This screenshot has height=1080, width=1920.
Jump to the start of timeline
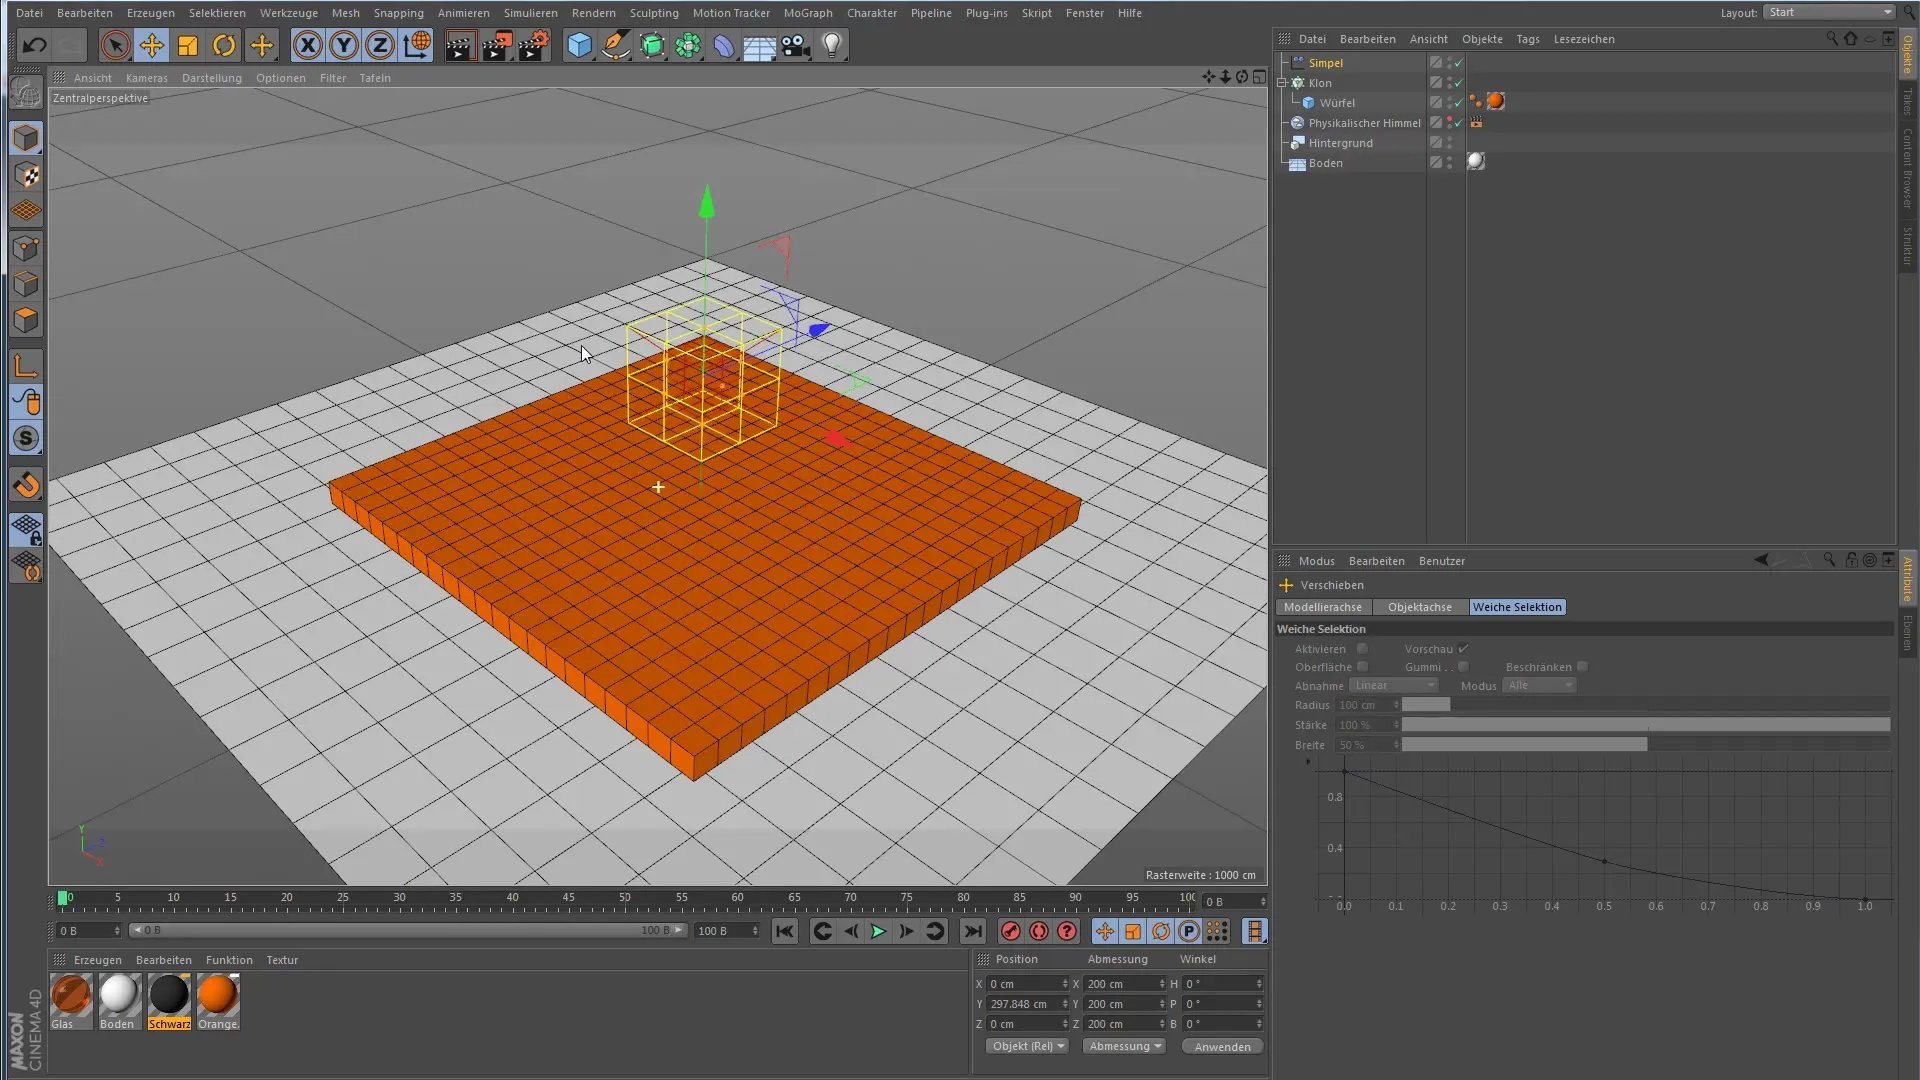point(785,932)
